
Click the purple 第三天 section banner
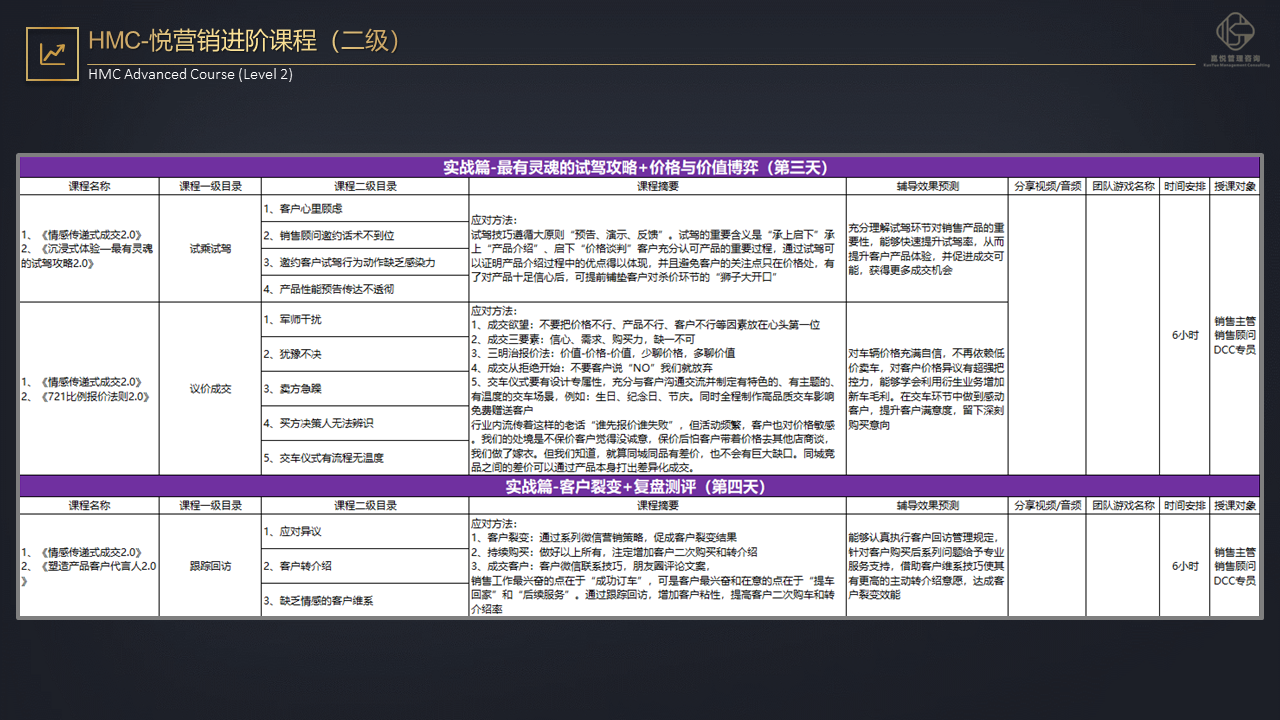pyautogui.click(x=640, y=167)
